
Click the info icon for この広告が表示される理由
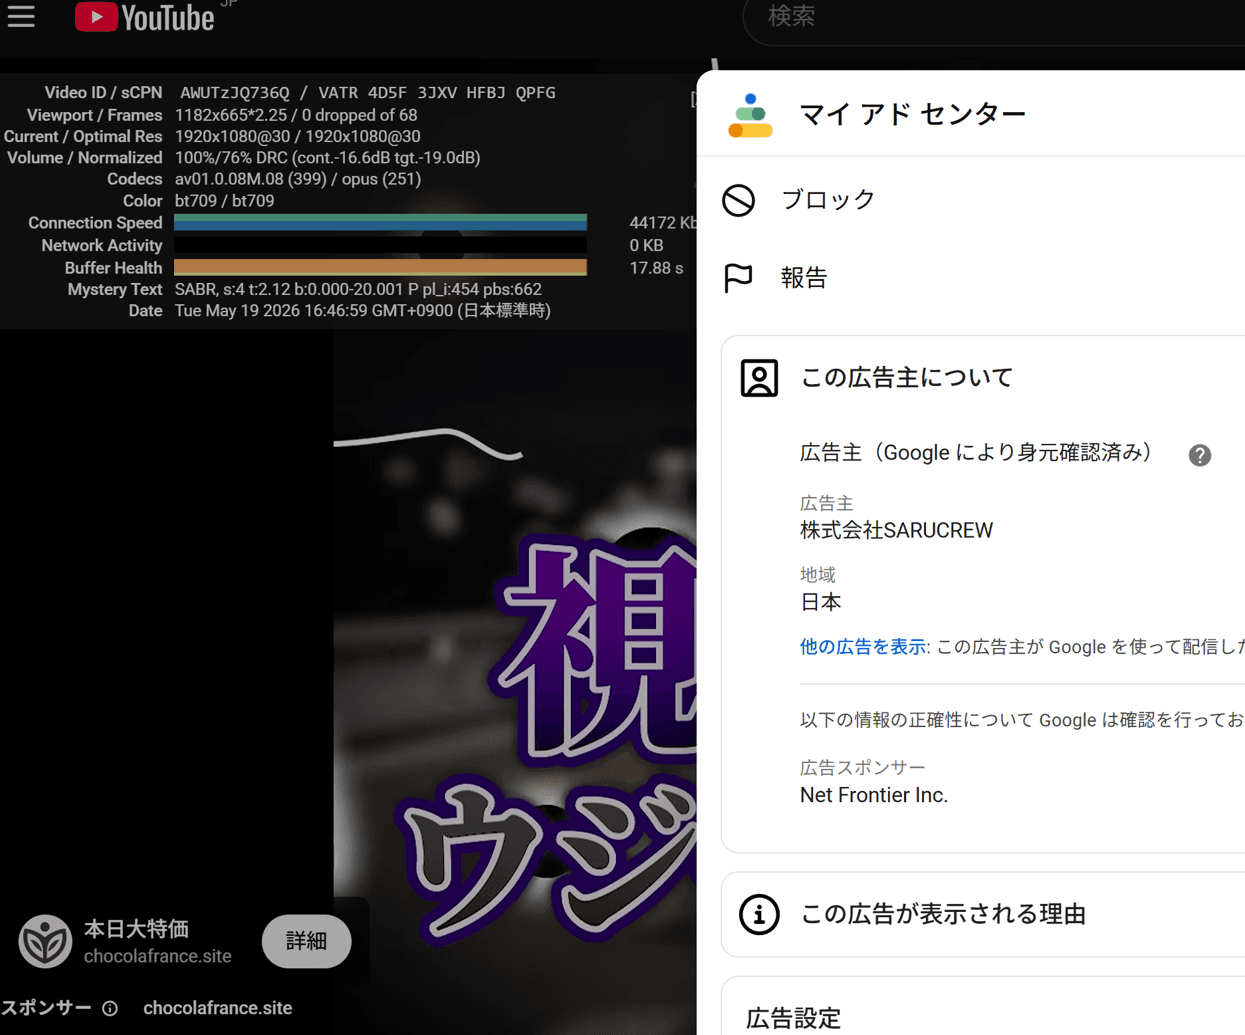[x=759, y=914]
